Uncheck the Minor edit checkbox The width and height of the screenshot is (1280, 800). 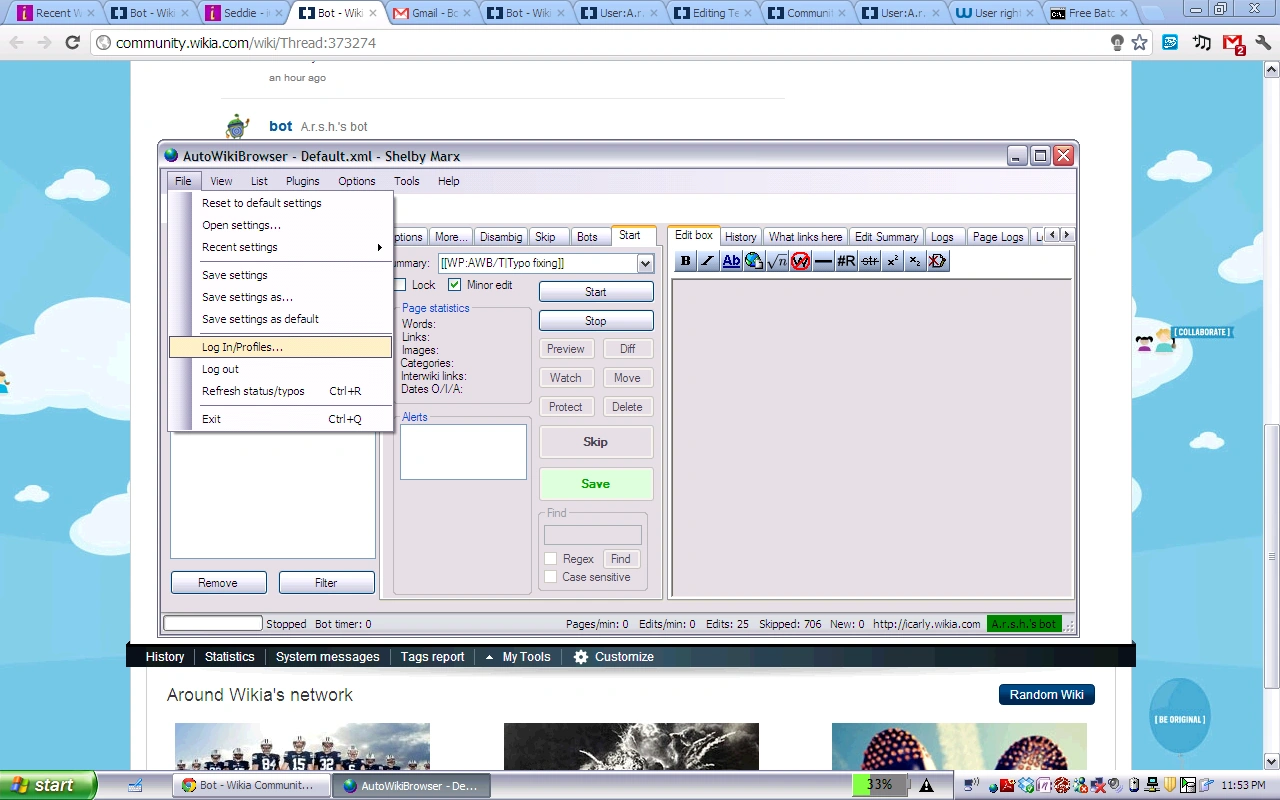455,285
